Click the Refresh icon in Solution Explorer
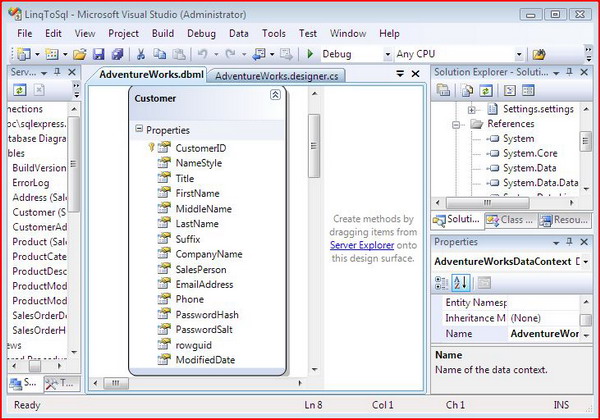This screenshot has width=600, height=420. coord(486,90)
